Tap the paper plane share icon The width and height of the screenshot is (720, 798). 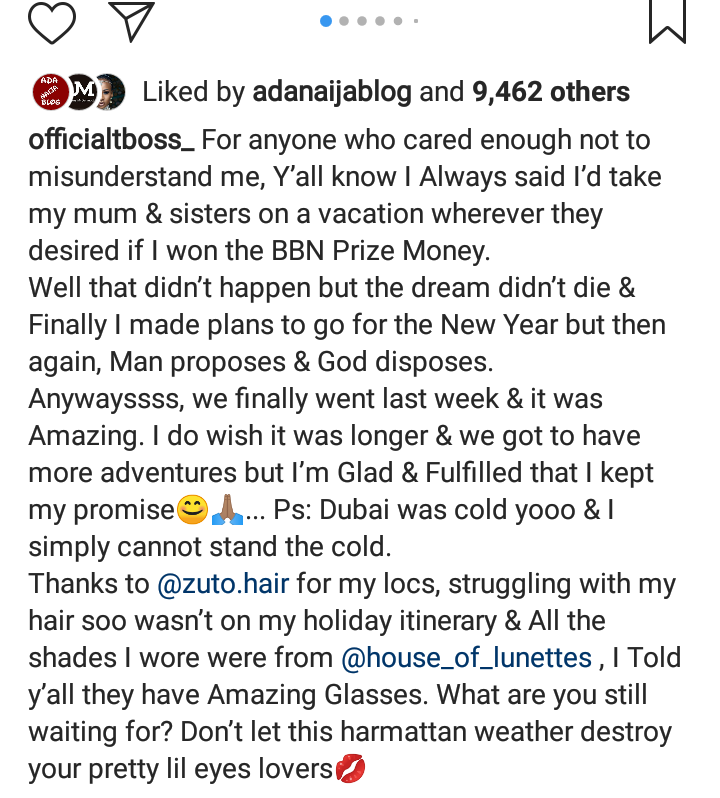pyautogui.click(x=131, y=21)
